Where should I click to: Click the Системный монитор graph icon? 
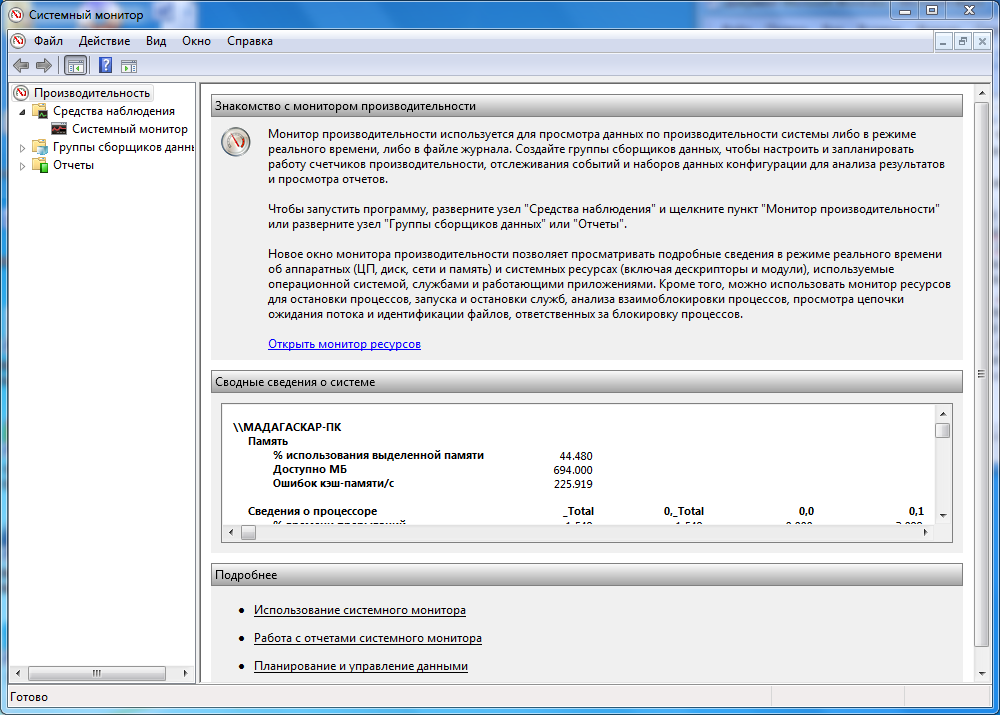point(59,129)
